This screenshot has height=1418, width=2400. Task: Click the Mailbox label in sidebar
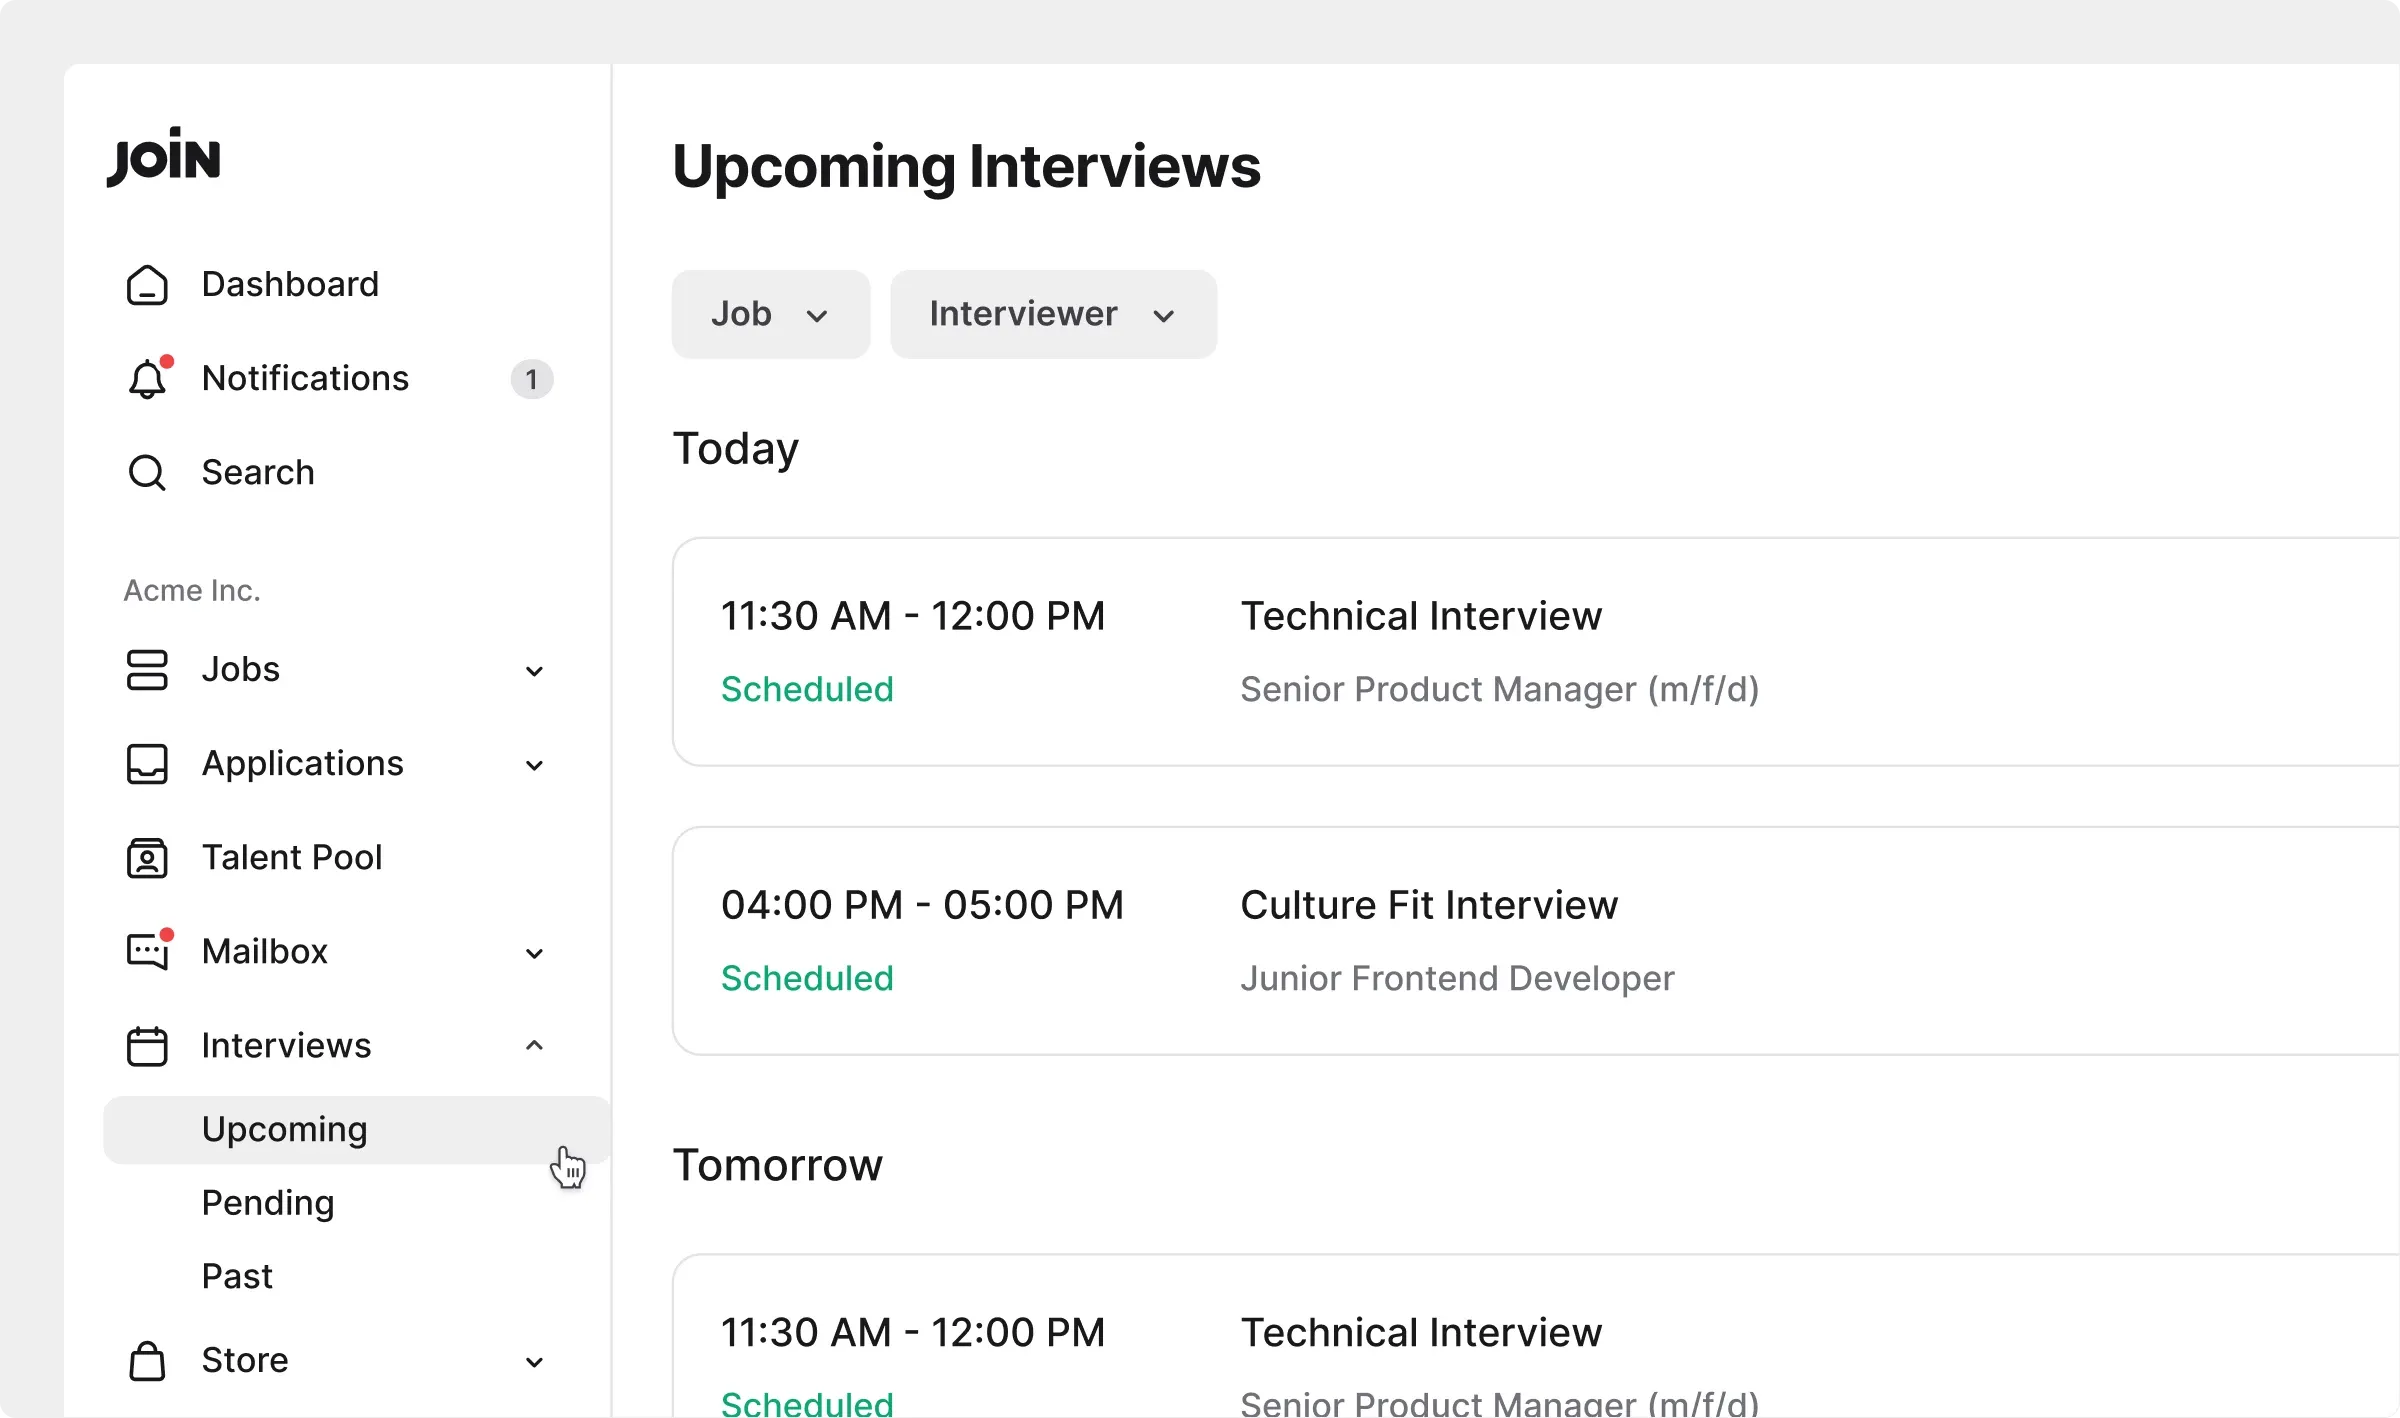click(x=265, y=951)
